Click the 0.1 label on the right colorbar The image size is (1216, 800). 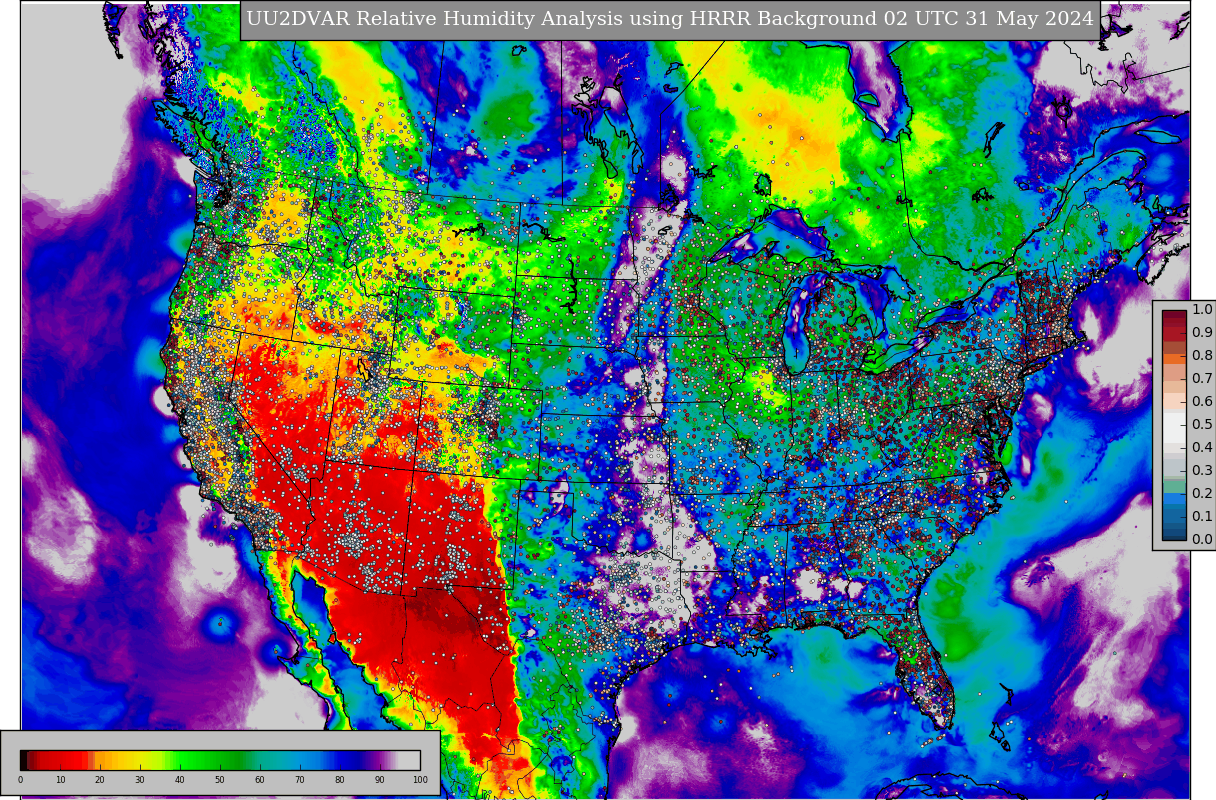[x=1202, y=516]
